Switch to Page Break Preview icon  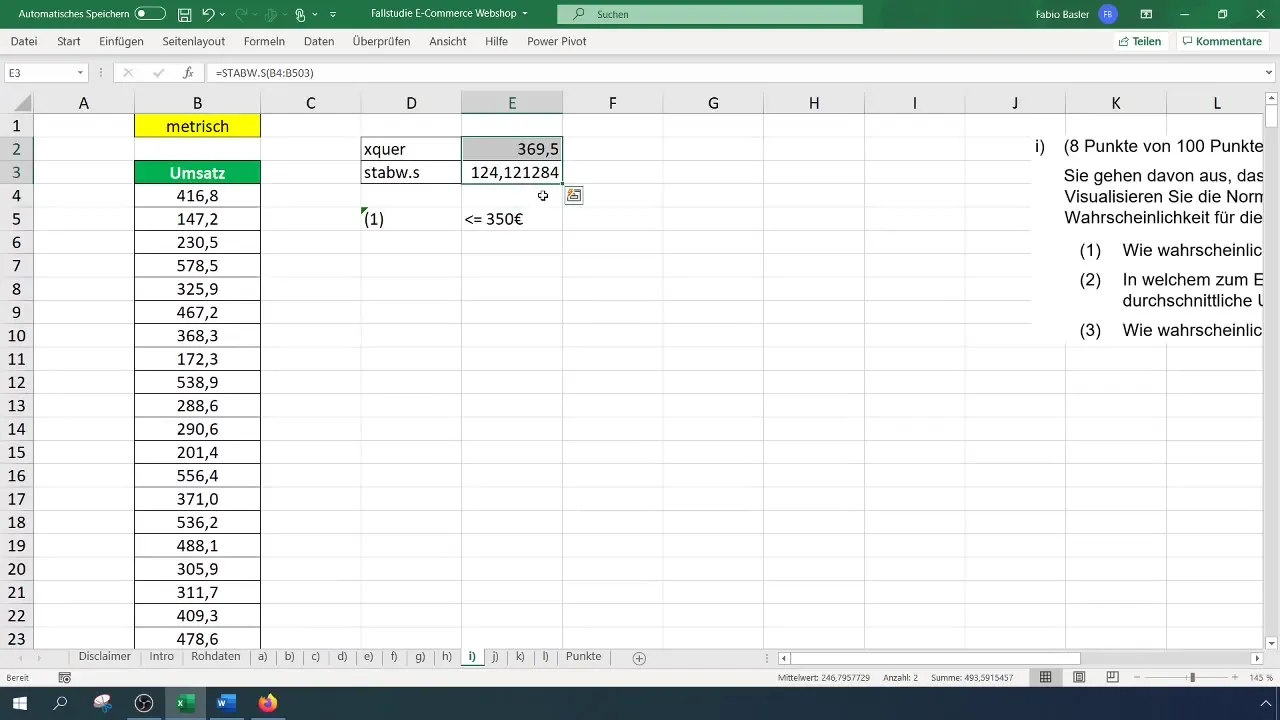(x=1112, y=677)
